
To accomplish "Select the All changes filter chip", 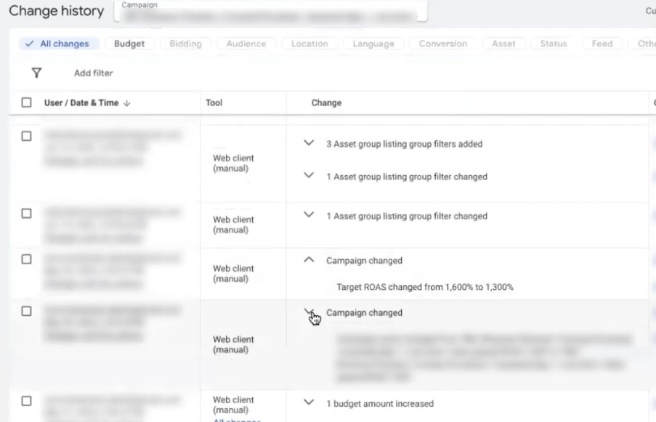I will click(x=57, y=44).
